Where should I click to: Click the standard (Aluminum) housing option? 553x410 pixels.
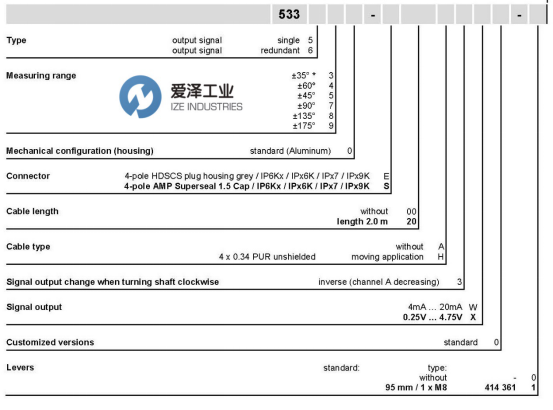pos(290,151)
